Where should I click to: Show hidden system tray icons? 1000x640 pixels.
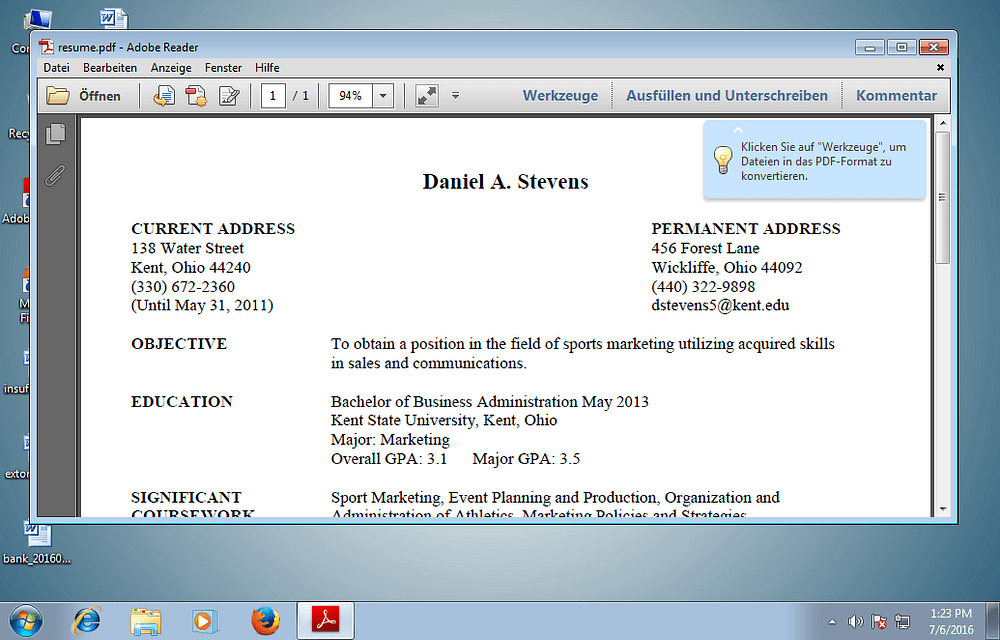[833, 621]
